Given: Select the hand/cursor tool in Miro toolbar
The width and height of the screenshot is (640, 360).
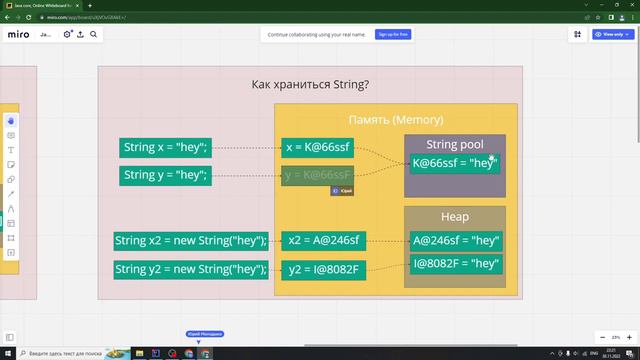Looking at the screenshot, I should (x=11, y=121).
